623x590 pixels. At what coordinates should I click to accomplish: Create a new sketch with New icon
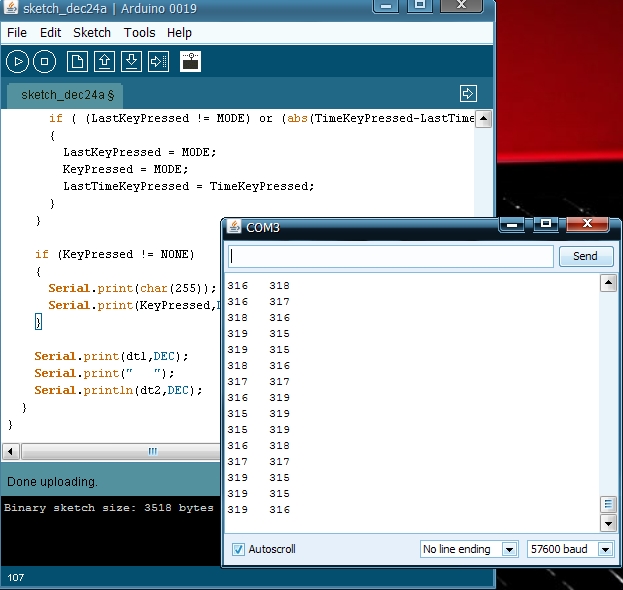[x=77, y=62]
